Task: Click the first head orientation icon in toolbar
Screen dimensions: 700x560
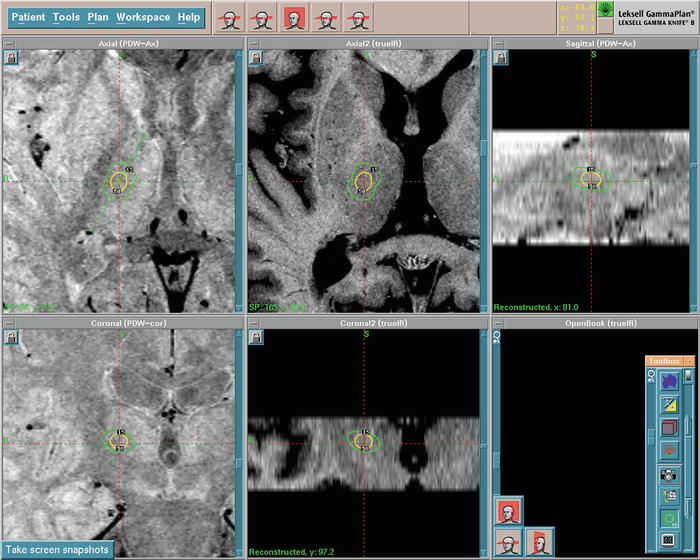Action: tap(231, 17)
